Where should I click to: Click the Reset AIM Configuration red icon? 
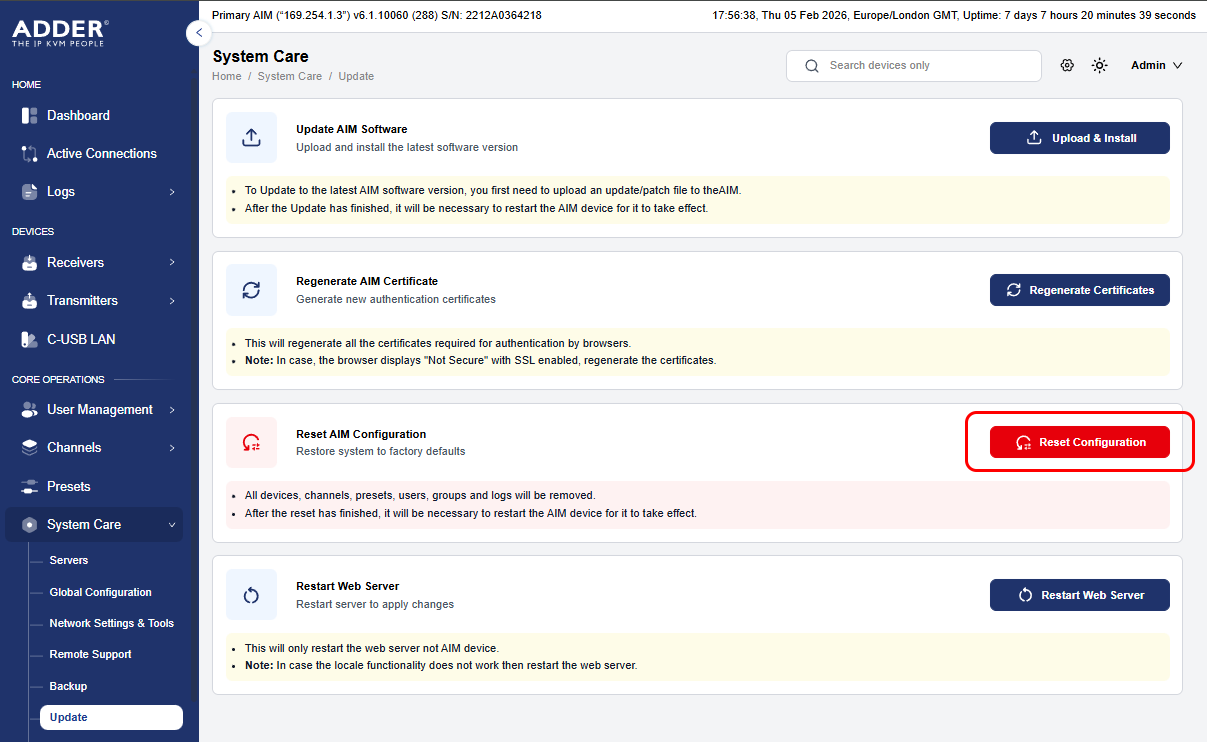point(251,442)
